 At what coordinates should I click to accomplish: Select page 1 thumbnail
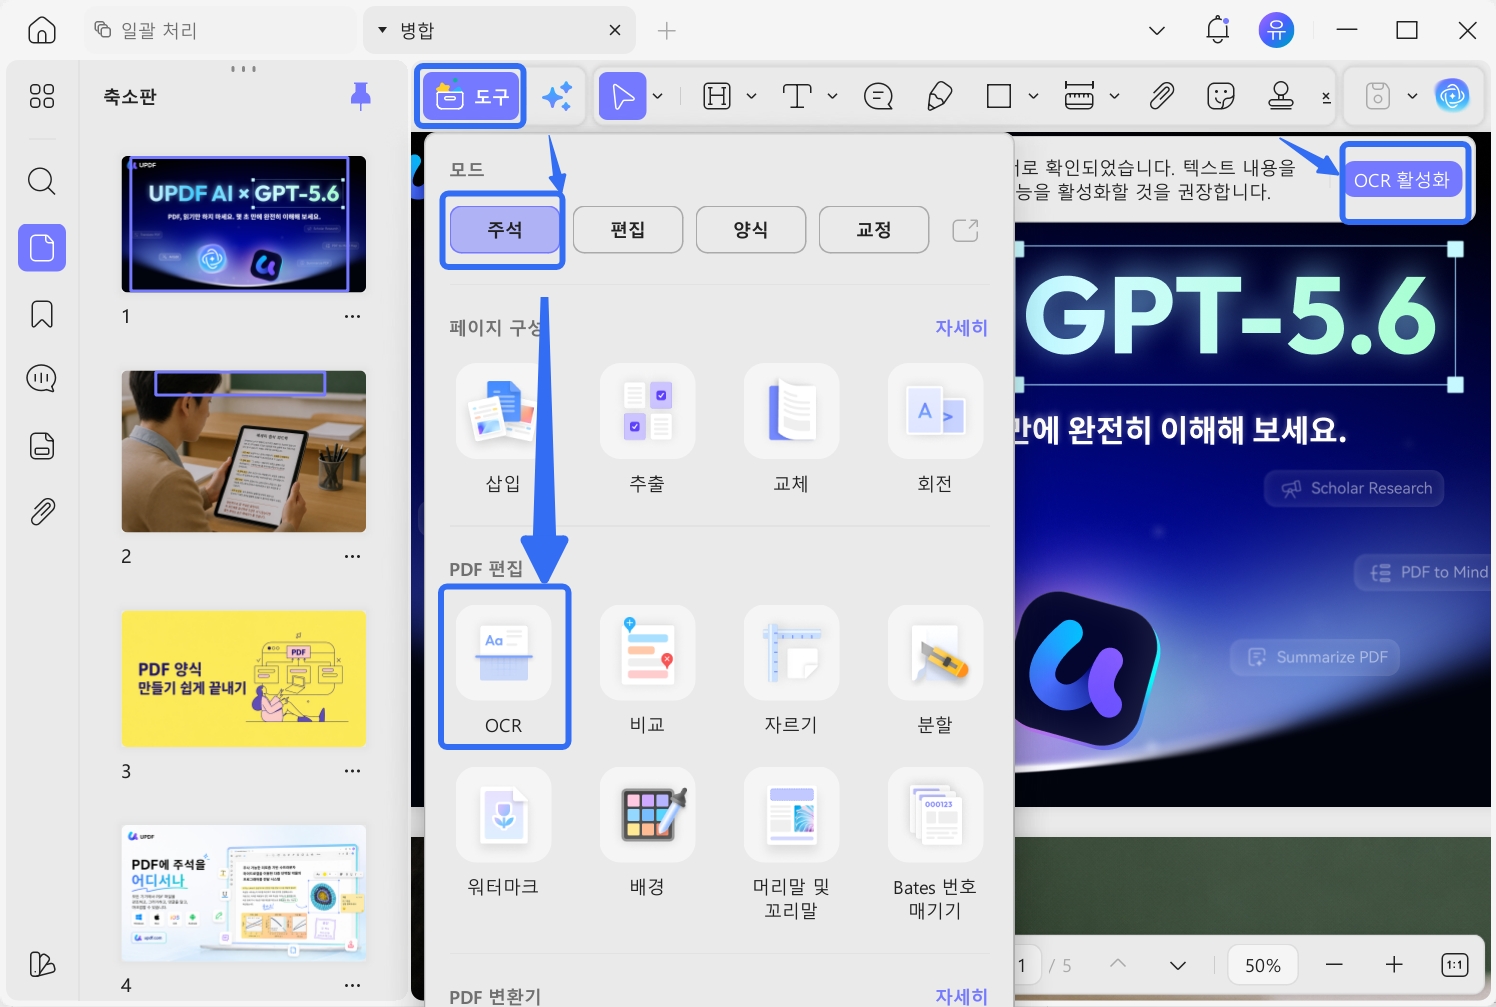coord(244,224)
